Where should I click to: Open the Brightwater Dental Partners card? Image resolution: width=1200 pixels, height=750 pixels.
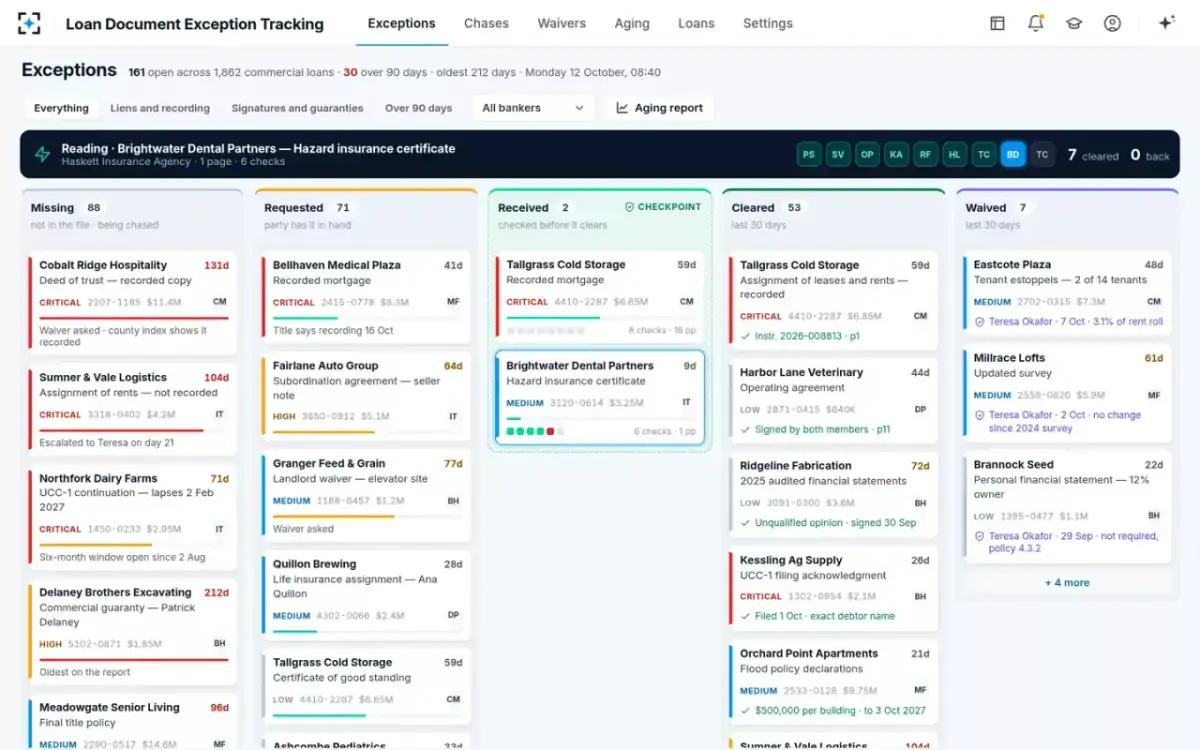pos(599,397)
